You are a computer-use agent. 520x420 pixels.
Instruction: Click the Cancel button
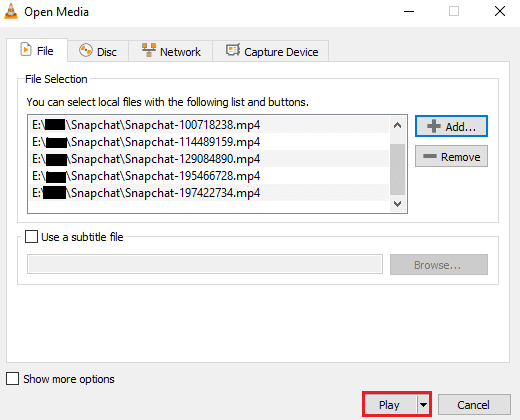tap(474, 405)
